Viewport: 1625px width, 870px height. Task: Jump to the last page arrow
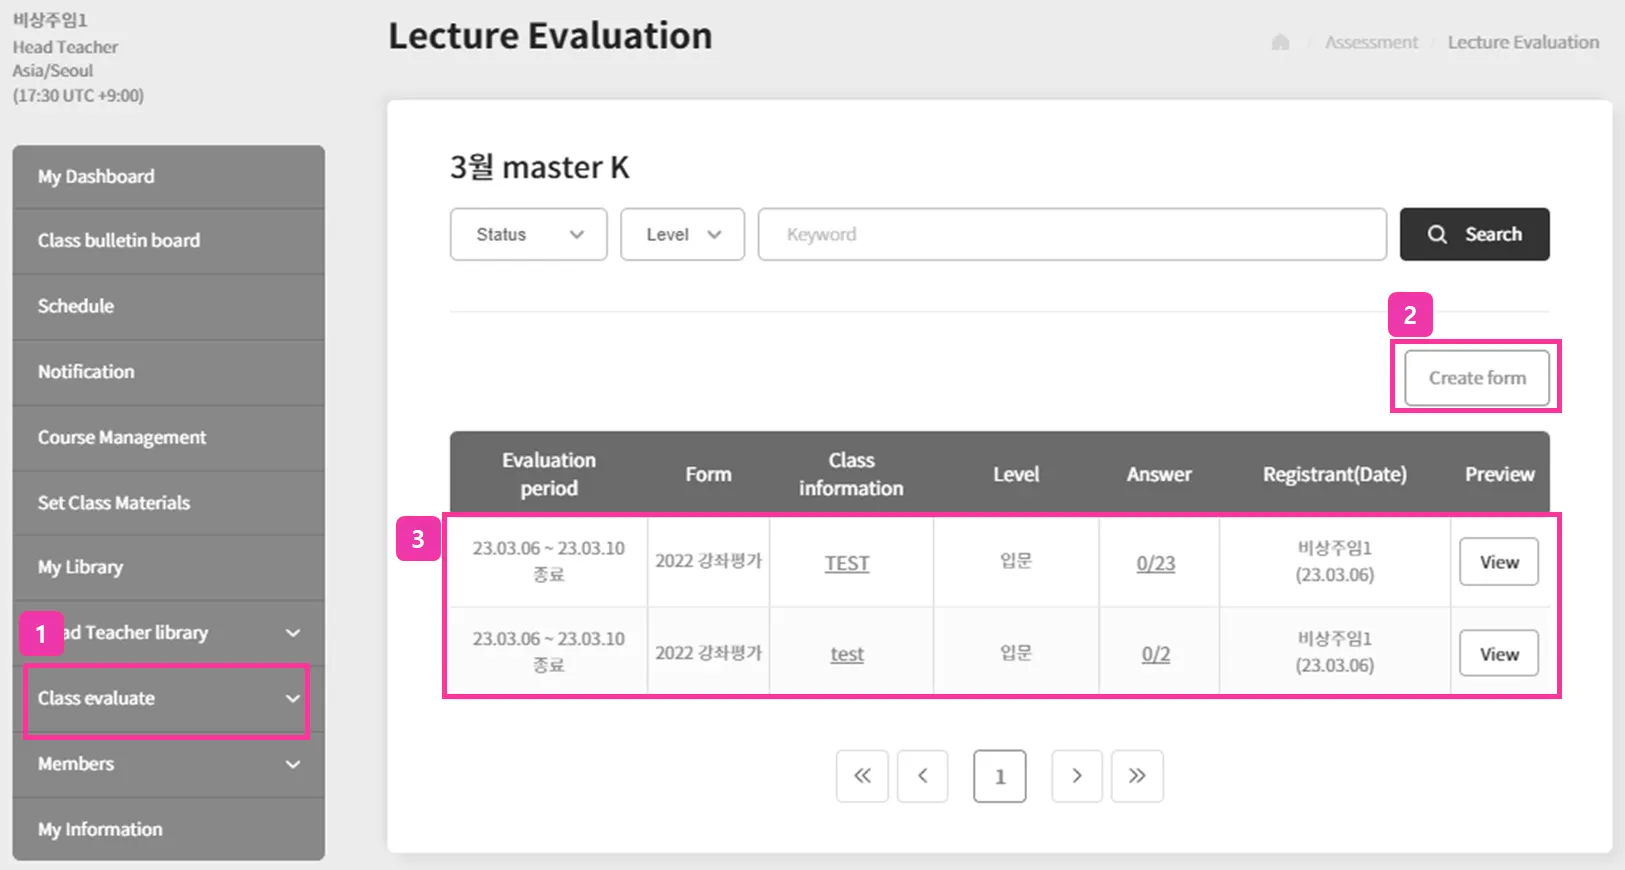point(1137,776)
